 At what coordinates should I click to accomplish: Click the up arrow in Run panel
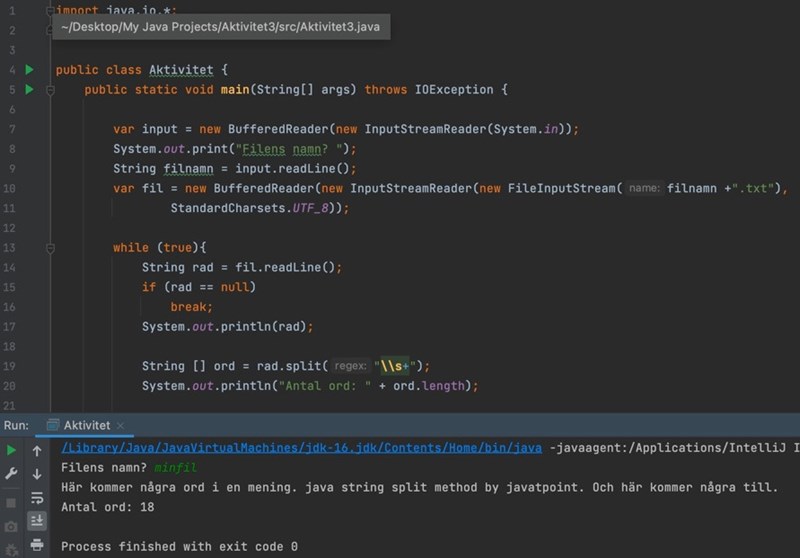click(x=37, y=451)
